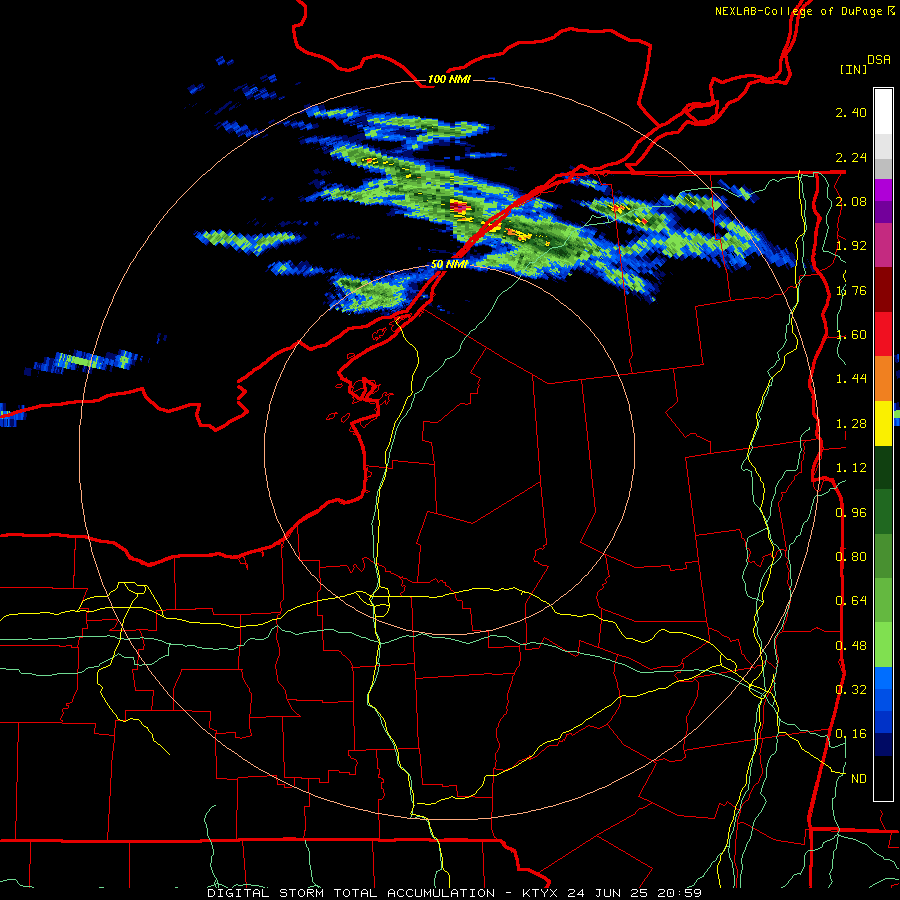Pick the white swatch at the legend top
Image resolution: width=900 pixels, height=900 pixels.
[883, 111]
